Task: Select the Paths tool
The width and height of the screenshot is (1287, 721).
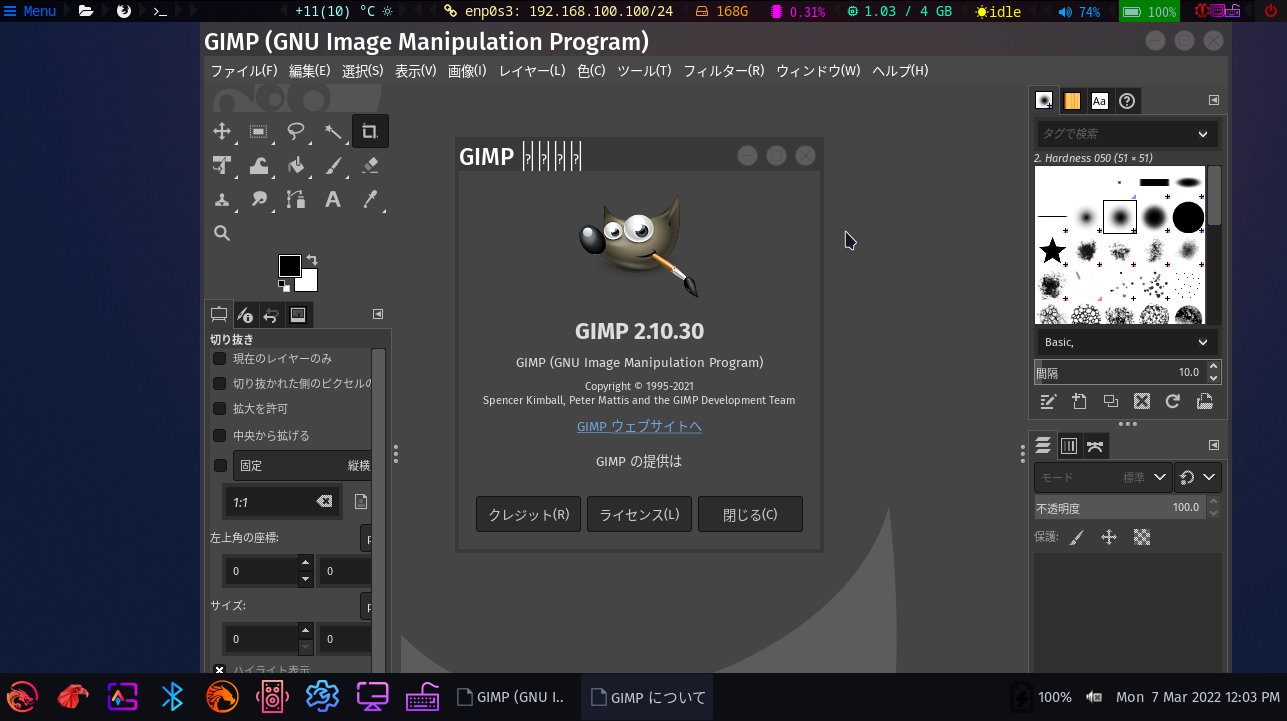Action: tap(296, 199)
